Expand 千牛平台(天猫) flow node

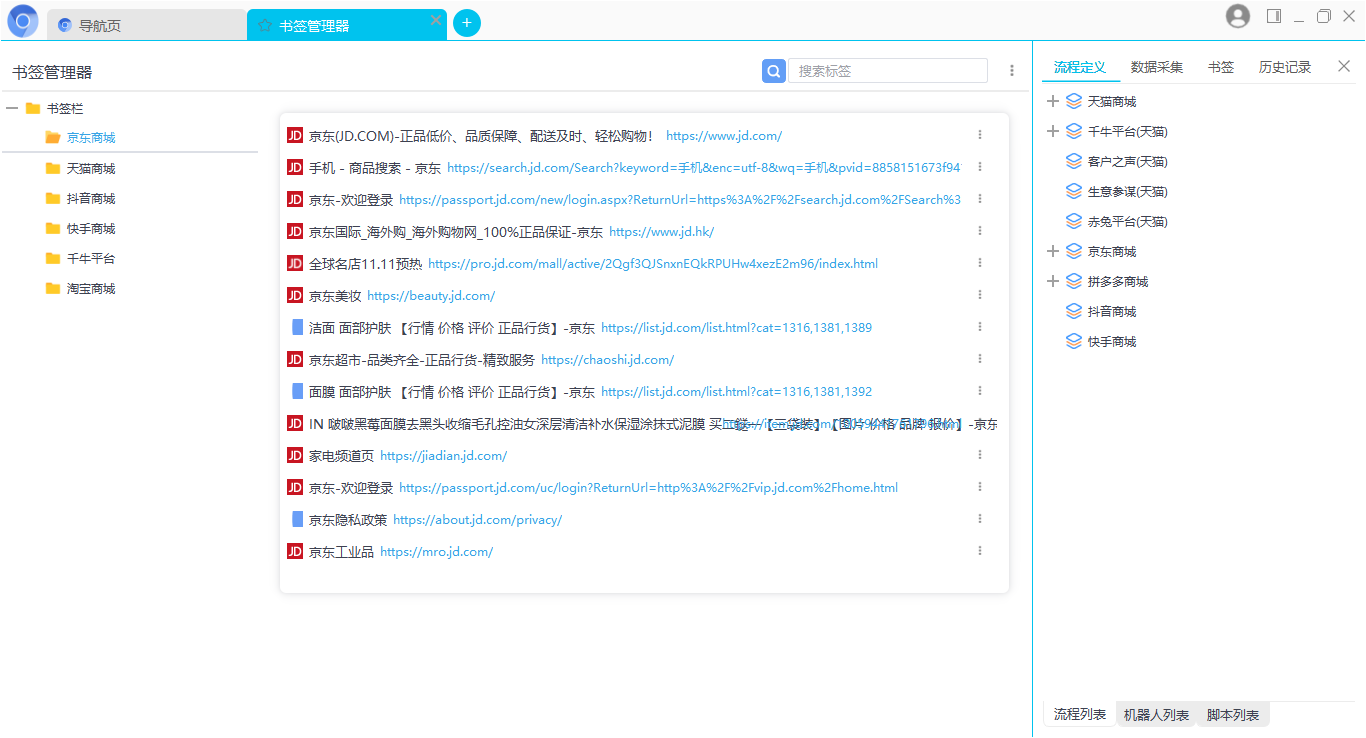(x=1052, y=131)
